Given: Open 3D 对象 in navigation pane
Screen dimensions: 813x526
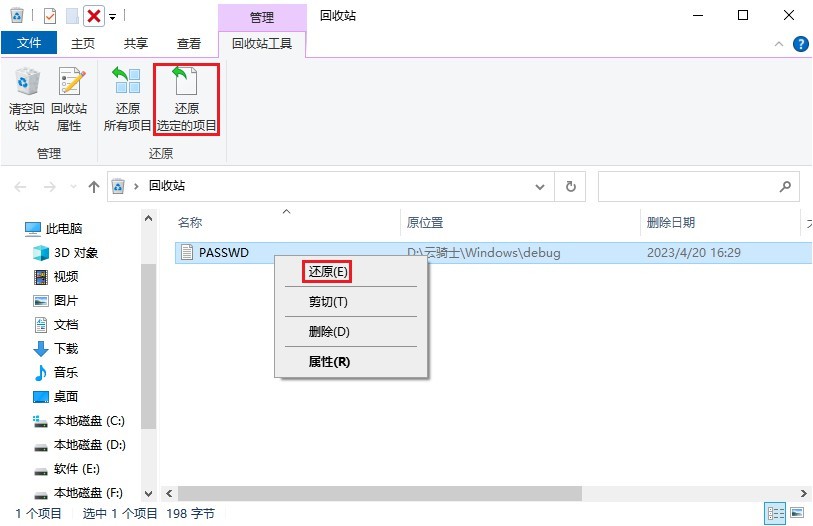Looking at the screenshot, I should [65, 253].
